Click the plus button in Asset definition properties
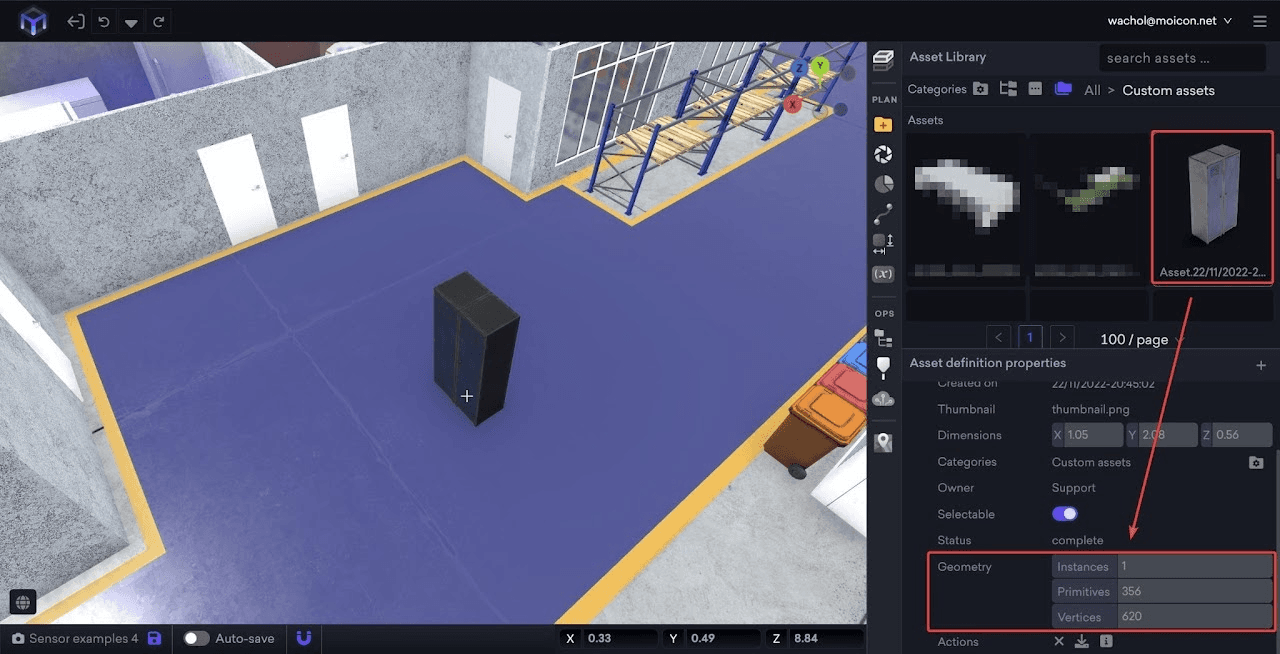The width and height of the screenshot is (1280, 654). [1261, 365]
